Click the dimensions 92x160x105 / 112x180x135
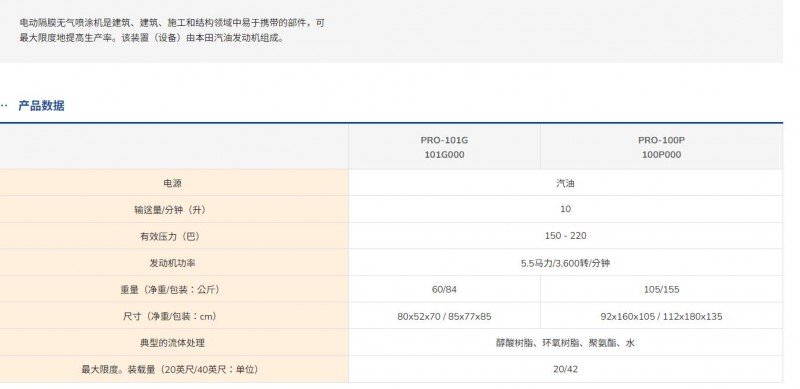800x389 pixels. tap(661, 317)
